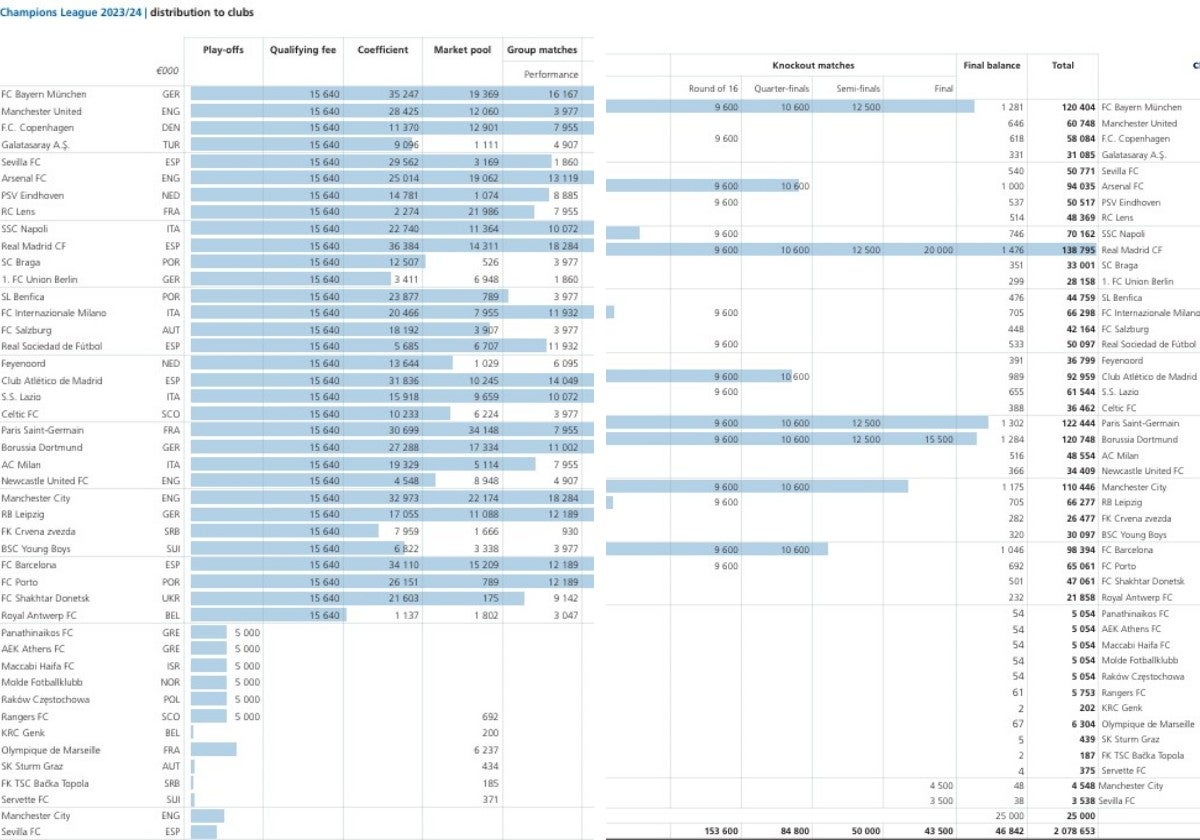The image size is (1200, 840).
Task: Click market pool value 21 986 for RC Lens
Action: [483, 212]
